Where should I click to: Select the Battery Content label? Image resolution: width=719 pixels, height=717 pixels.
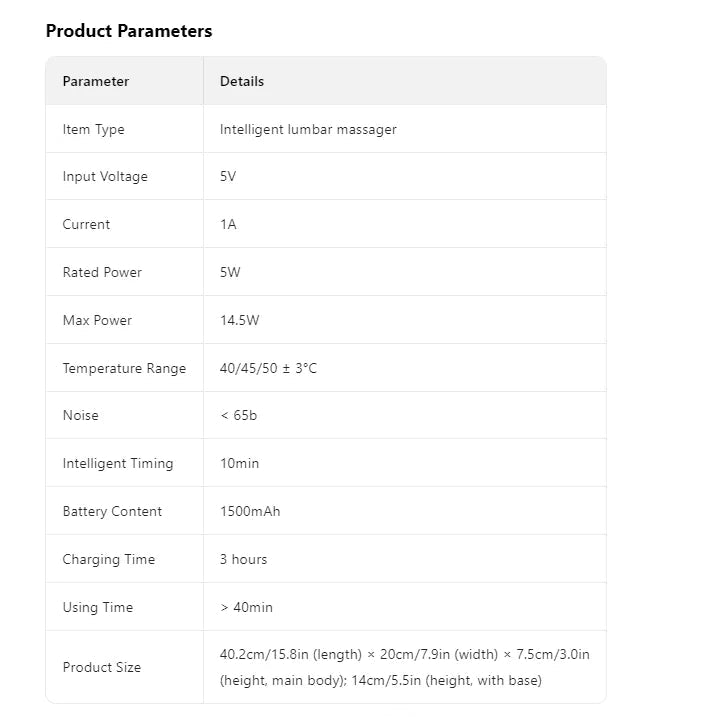(112, 511)
